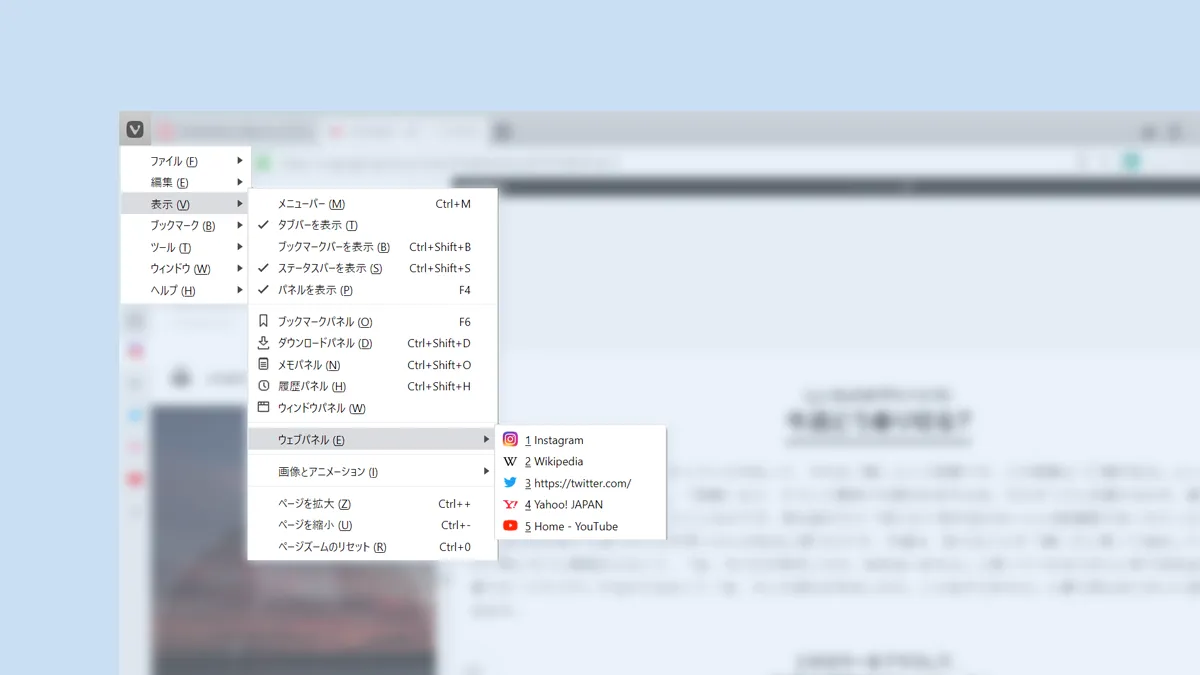This screenshot has height=675, width=1200.
Task: Choose ページズームのリセット (R)
Action: click(372, 547)
